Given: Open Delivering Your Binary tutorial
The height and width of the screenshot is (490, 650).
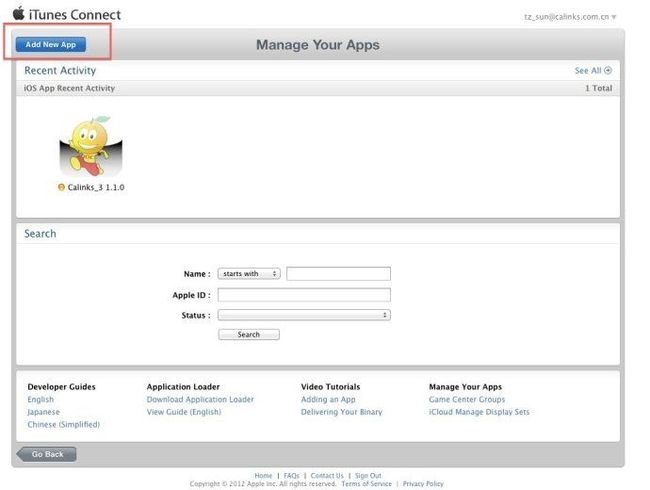Looking at the screenshot, I should click(342, 412).
